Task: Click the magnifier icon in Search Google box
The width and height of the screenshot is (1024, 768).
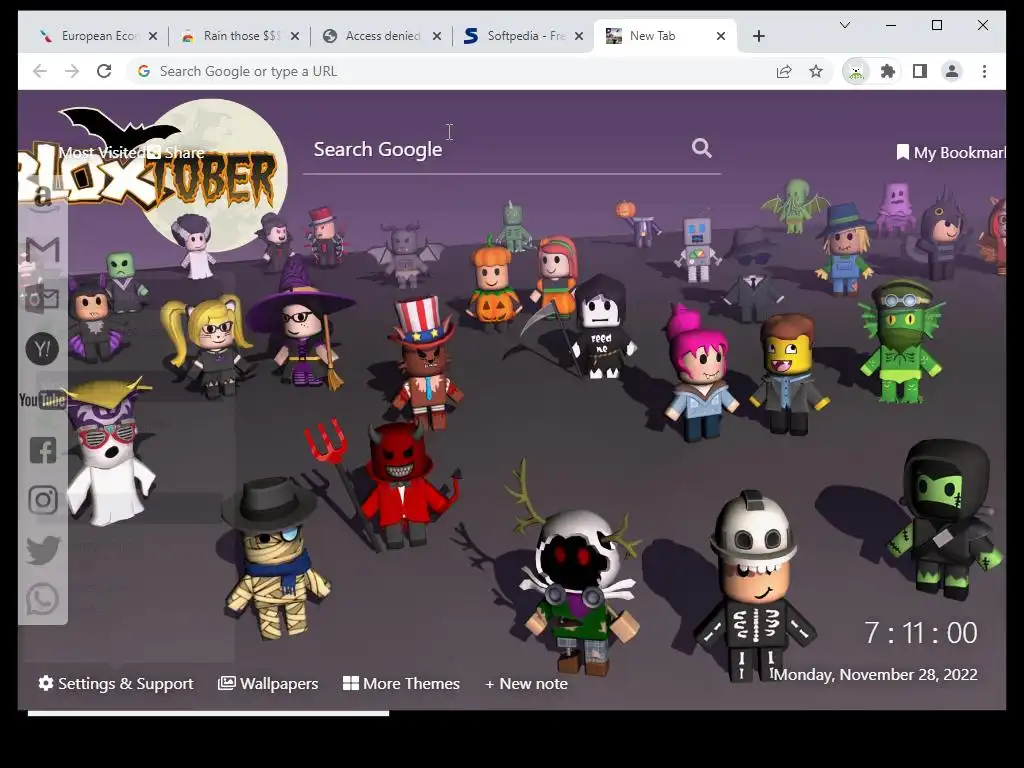Action: pyautogui.click(x=701, y=148)
